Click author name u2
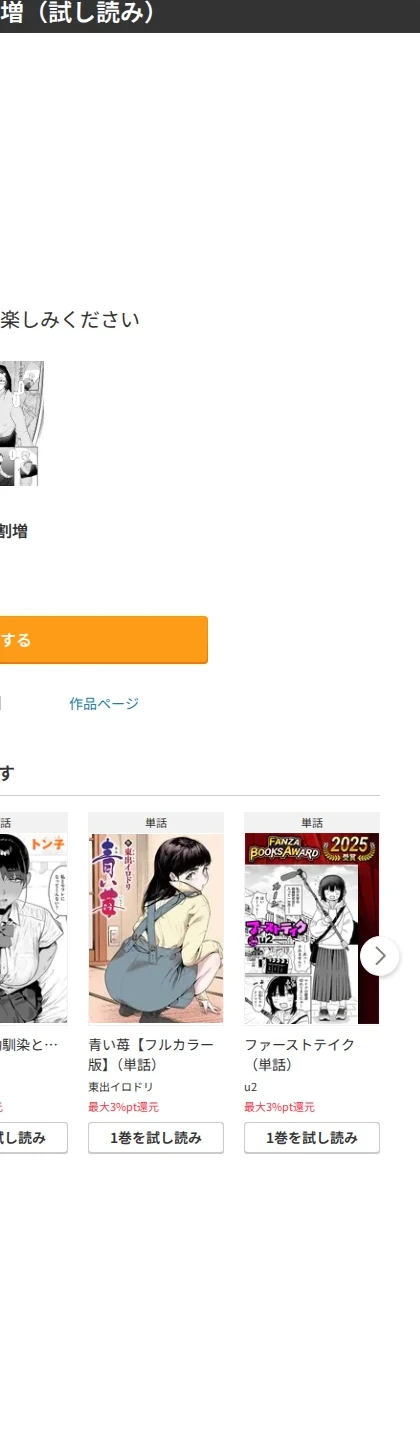Viewport: 420px width, 1429px height. pos(251,1087)
